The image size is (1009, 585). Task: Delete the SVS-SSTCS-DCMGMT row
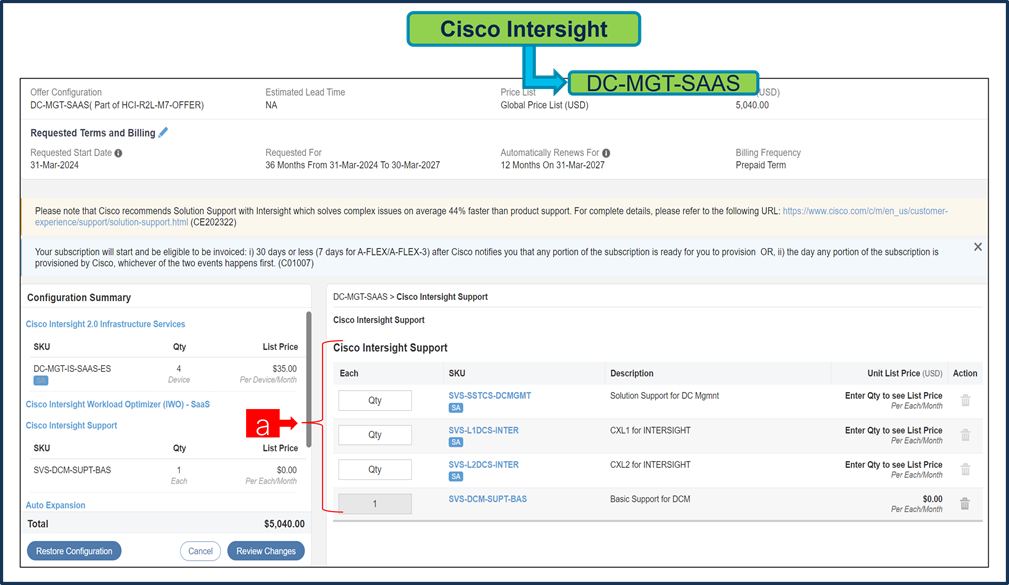point(965,400)
